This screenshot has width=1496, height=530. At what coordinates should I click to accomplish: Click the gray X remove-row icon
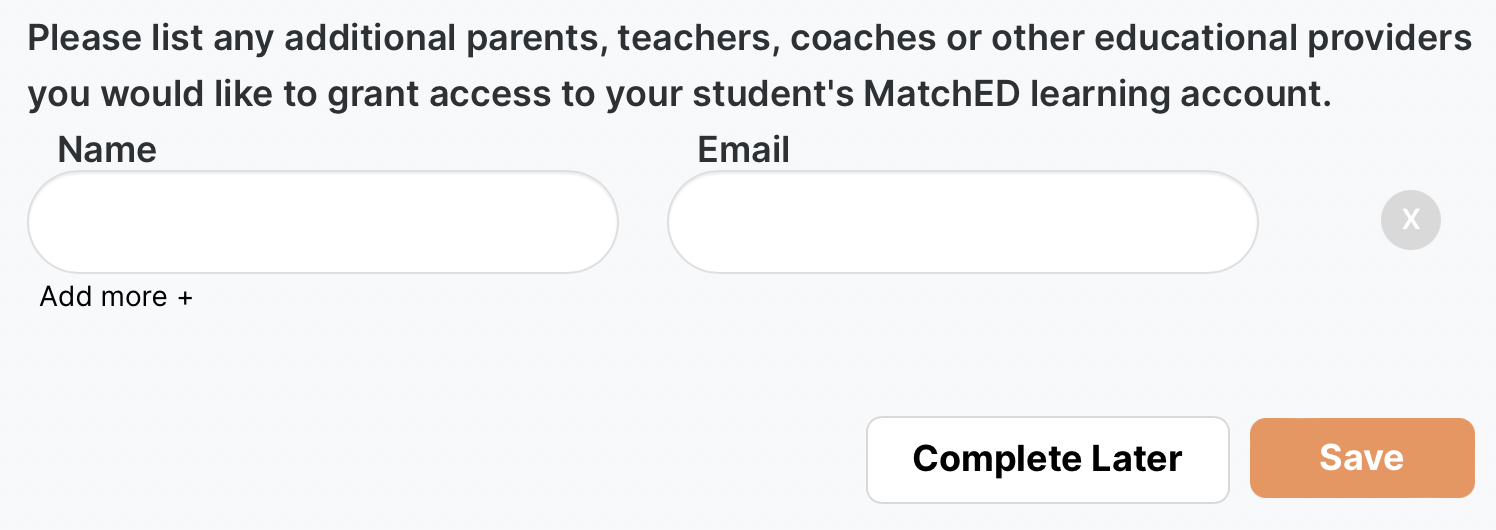click(x=1410, y=220)
